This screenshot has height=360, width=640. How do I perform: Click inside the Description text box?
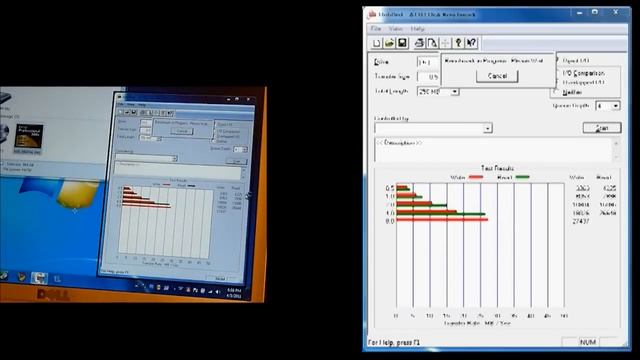click(493, 150)
